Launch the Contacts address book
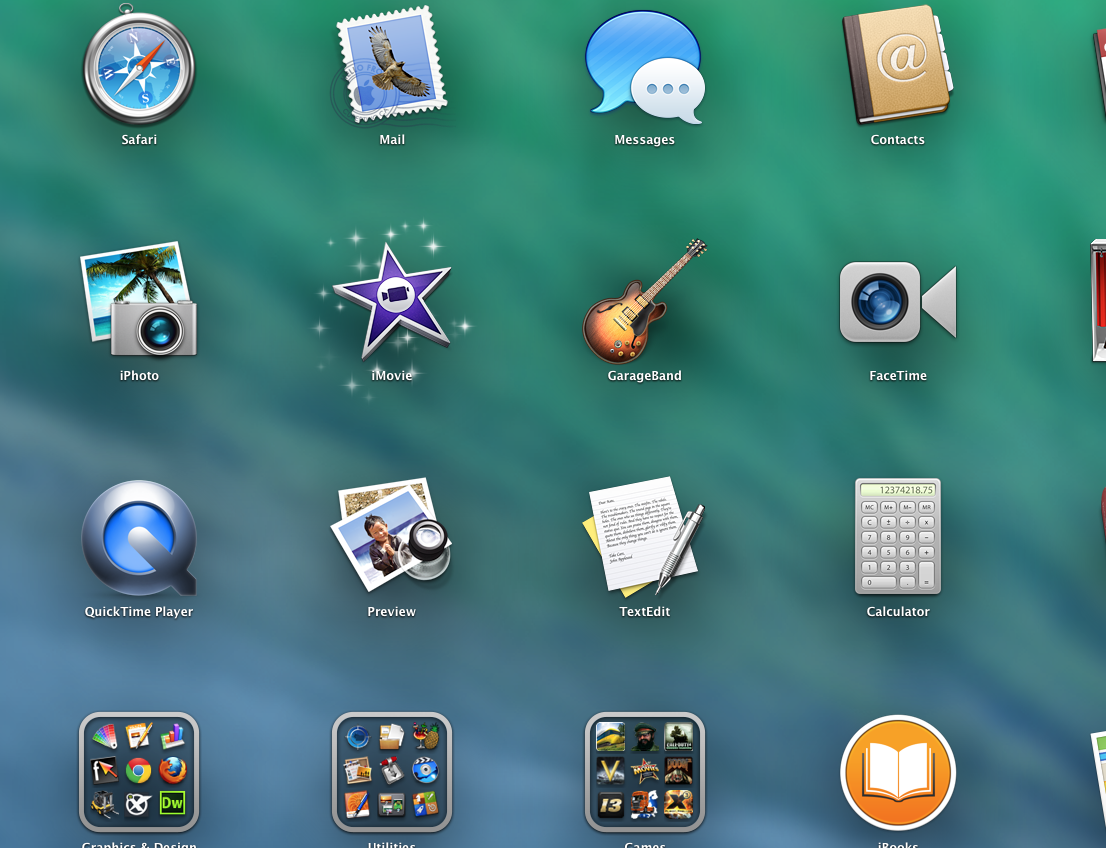Viewport: 1106px width, 848px height. click(x=898, y=65)
